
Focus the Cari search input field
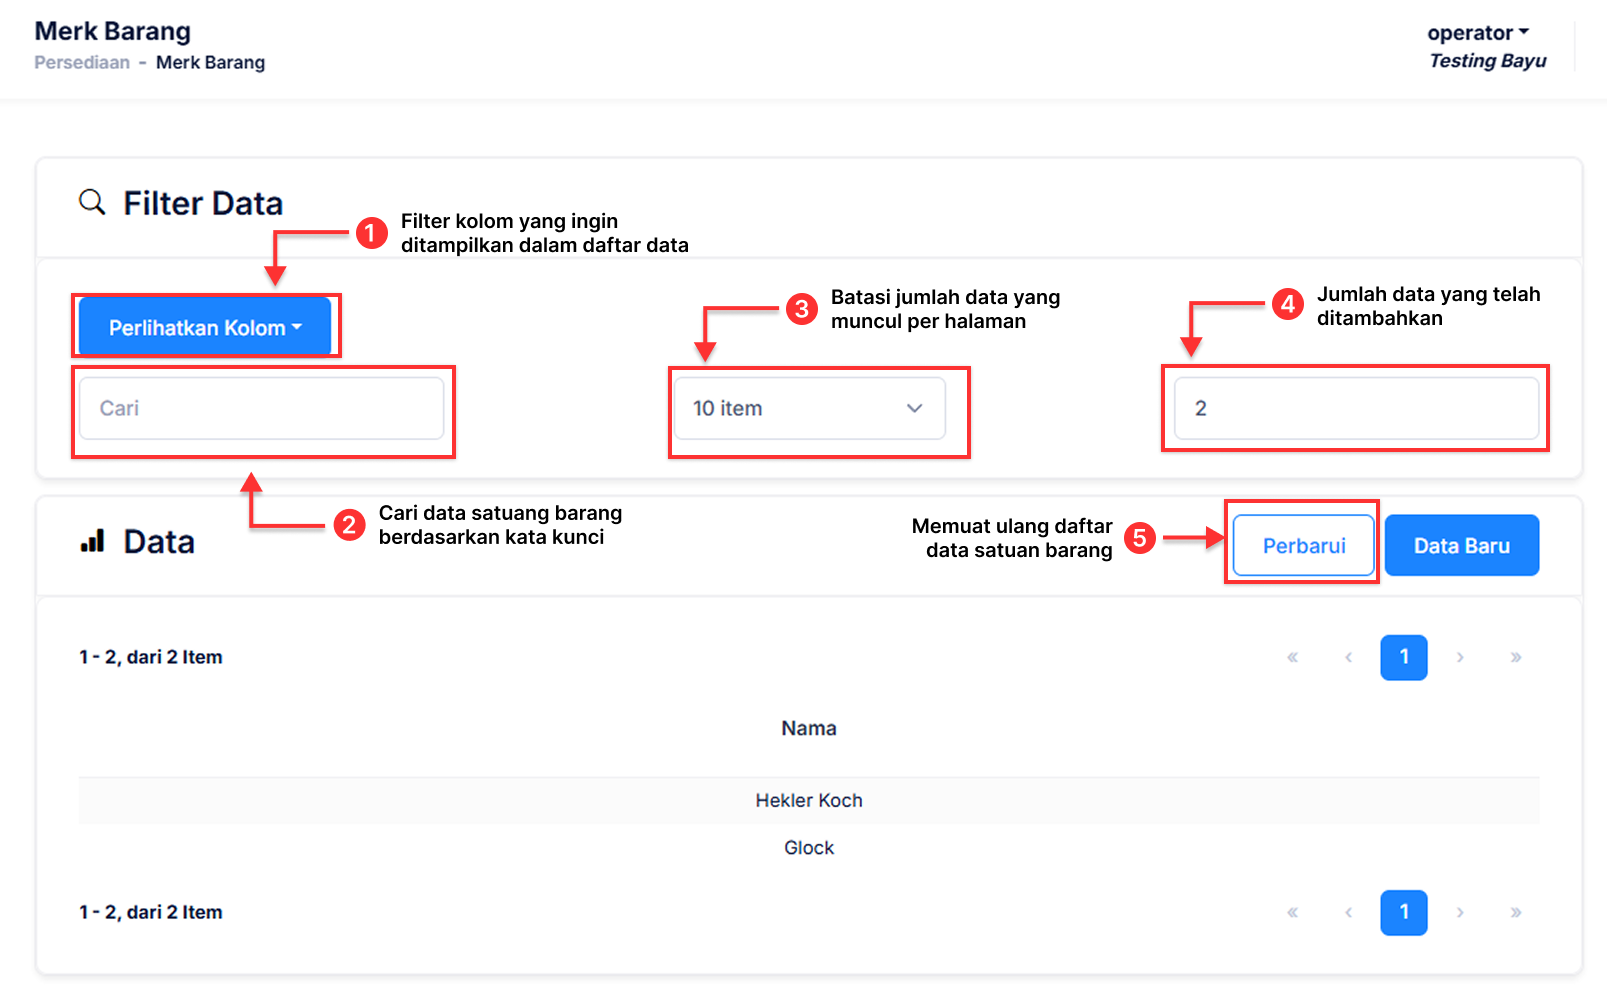tap(261, 408)
